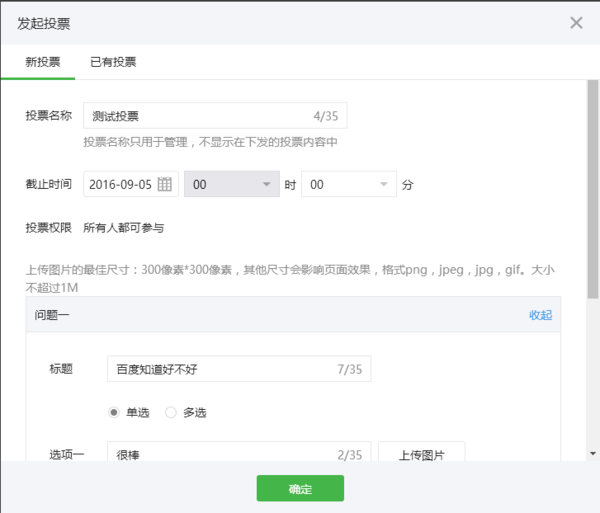The height and width of the screenshot is (513, 600).
Task: Focus the 标题 input with 百度知道好不好
Action: 239,369
